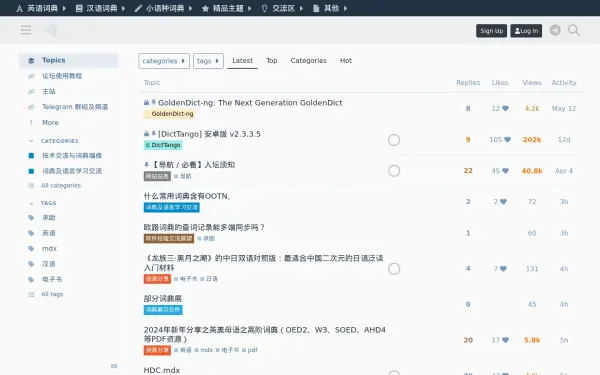Open the 部分词典展 topic
The image size is (600, 375).
[x=163, y=298]
